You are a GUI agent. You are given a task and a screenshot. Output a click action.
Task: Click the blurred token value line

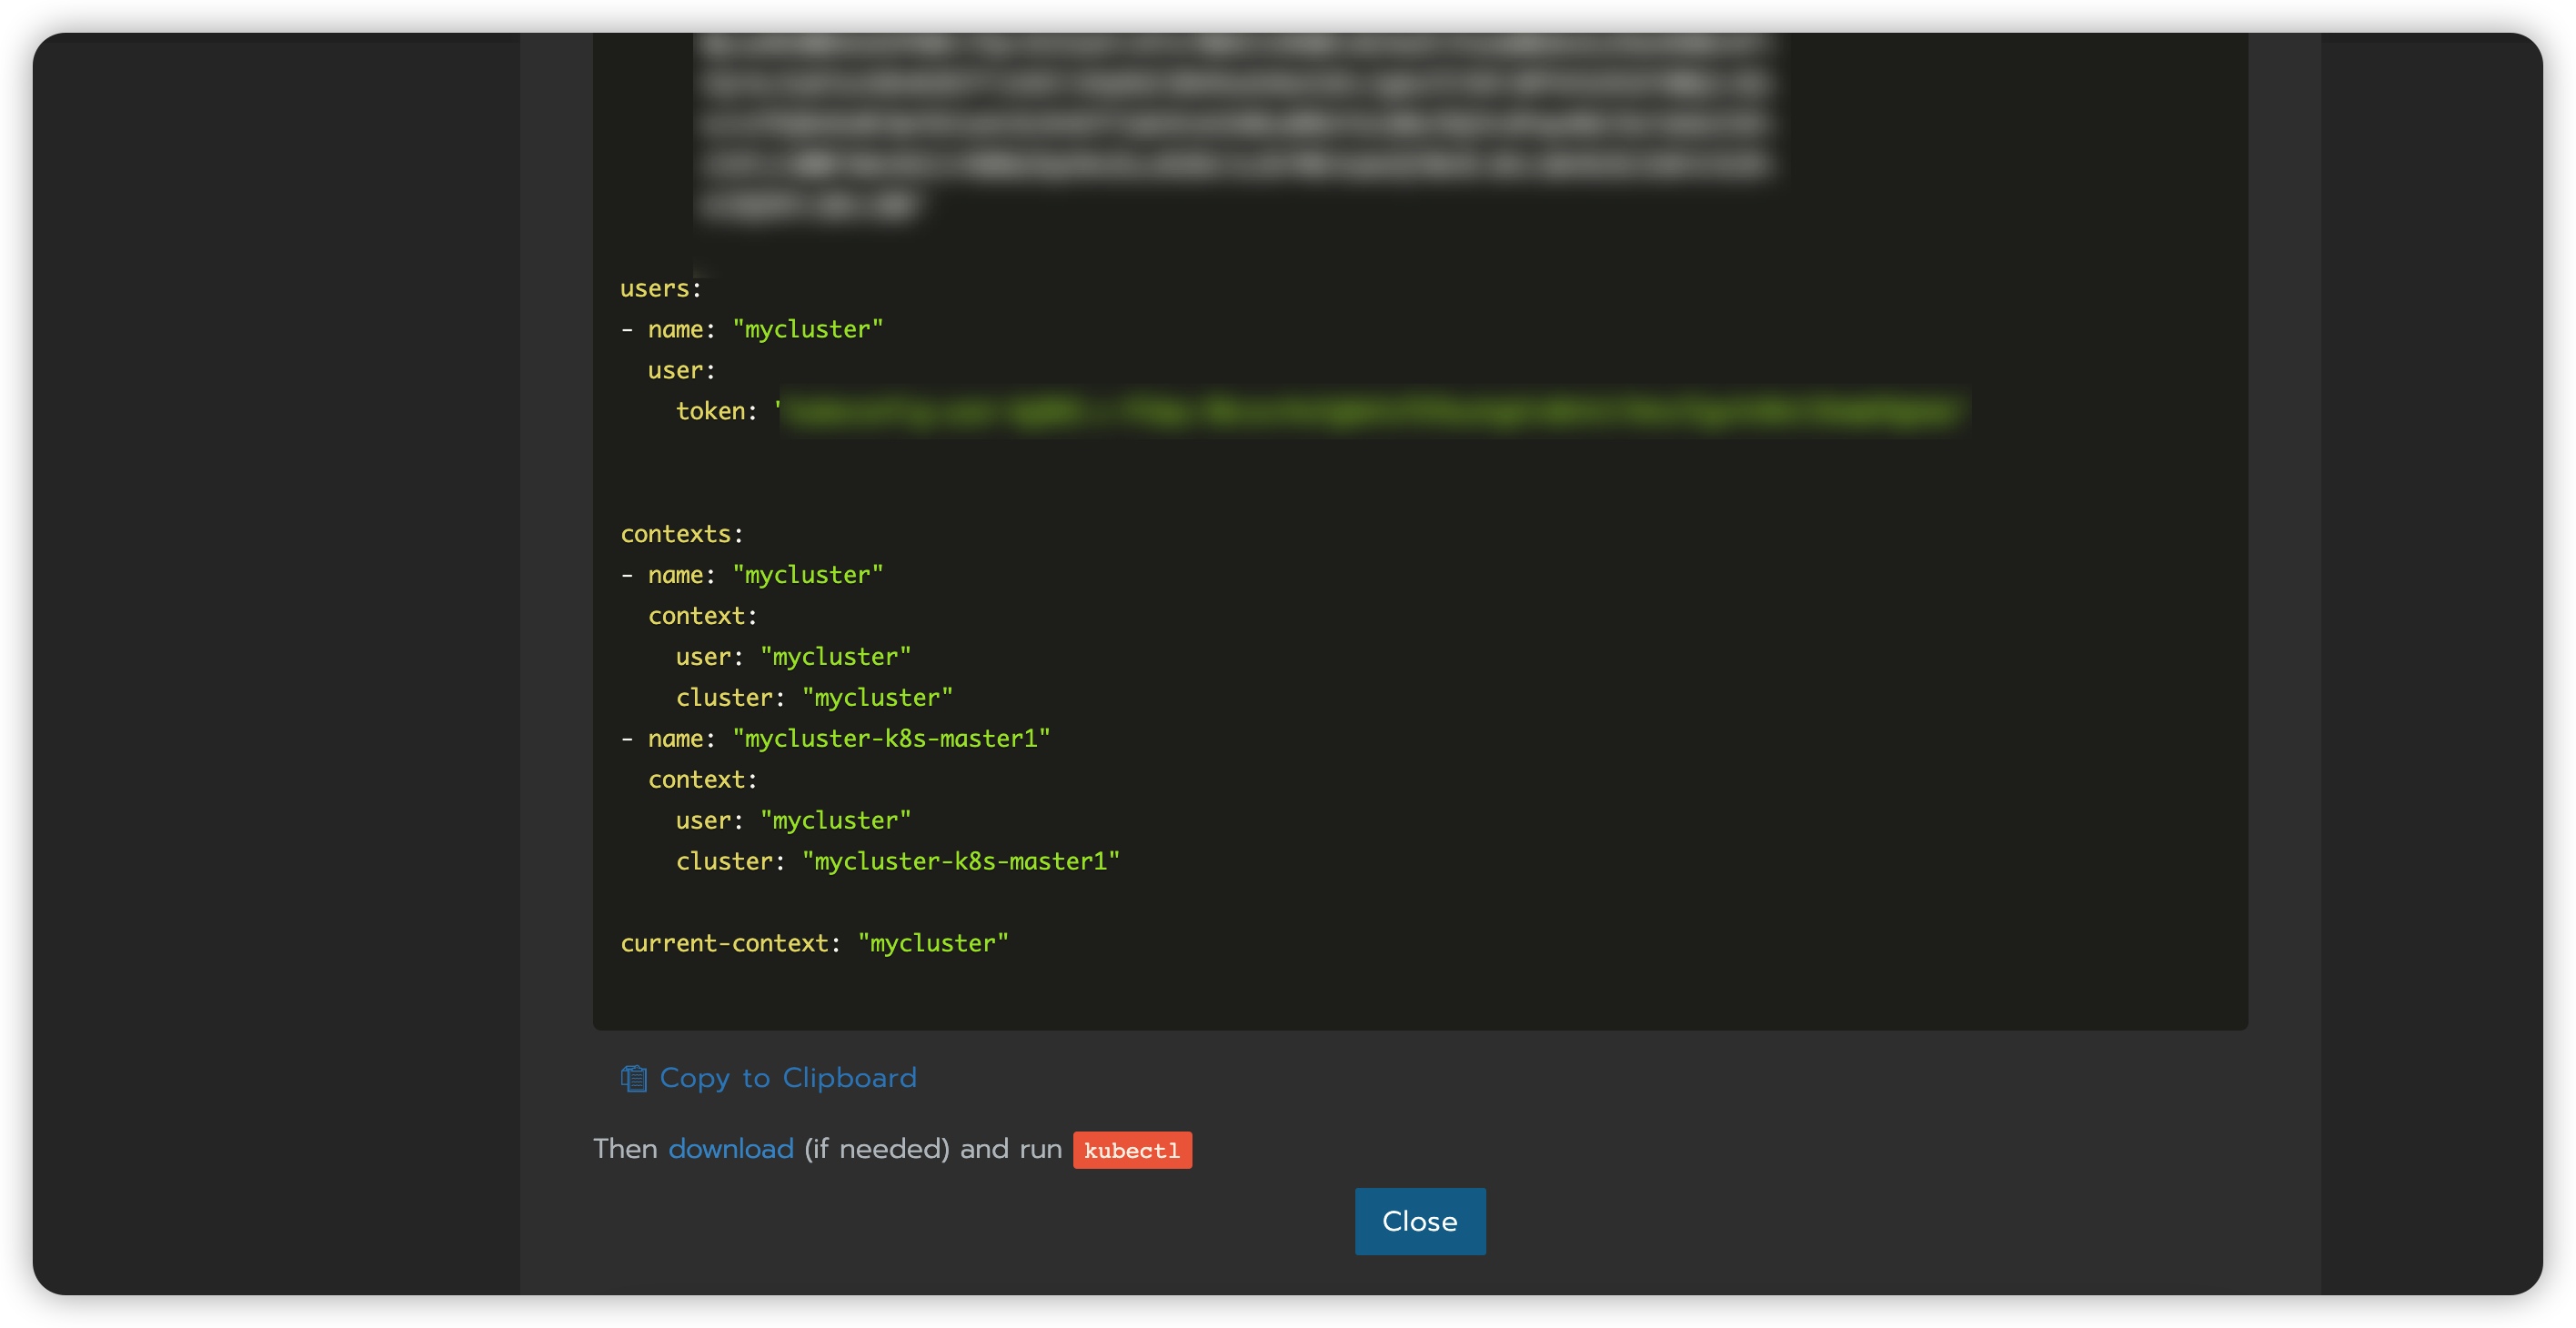[x=1370, y=411]
